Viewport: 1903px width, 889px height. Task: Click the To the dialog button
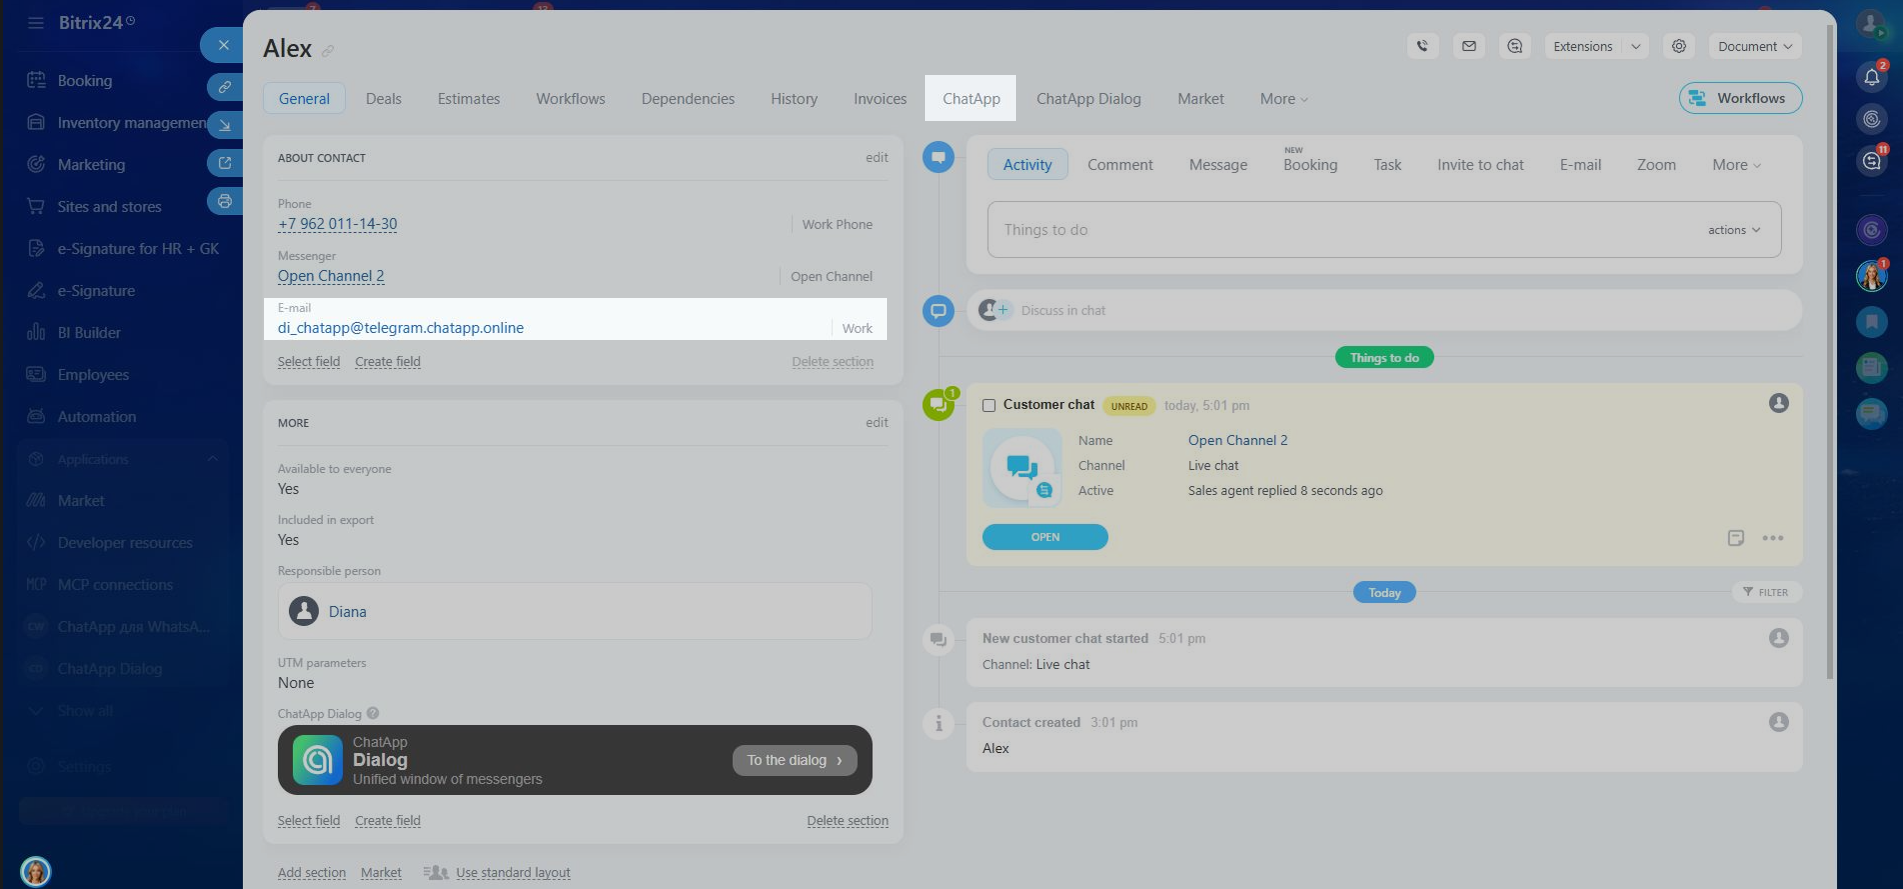click(794, 760)
